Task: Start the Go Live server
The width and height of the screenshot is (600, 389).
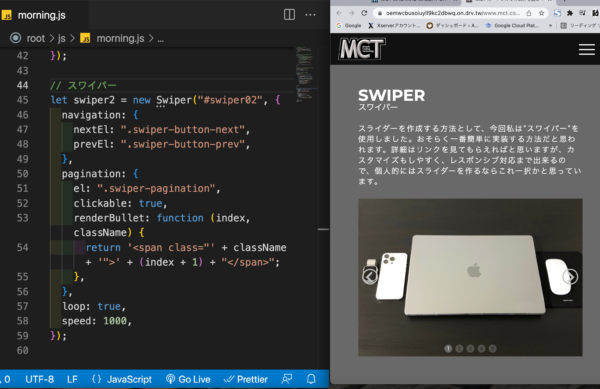Action: [188, 379]
